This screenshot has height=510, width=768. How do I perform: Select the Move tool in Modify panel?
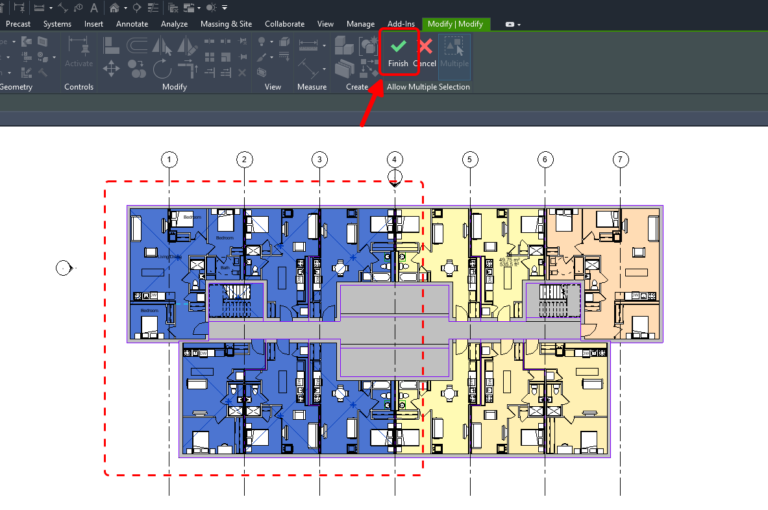pos(111,68)
